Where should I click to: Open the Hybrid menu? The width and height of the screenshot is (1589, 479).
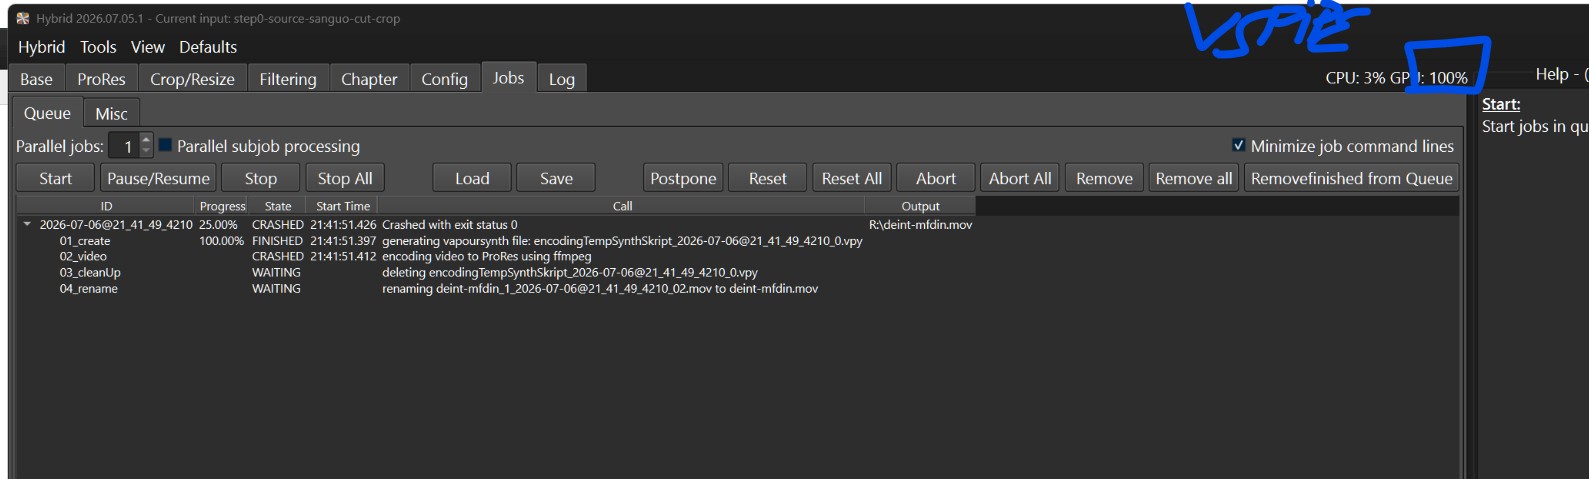click(41, 47)
